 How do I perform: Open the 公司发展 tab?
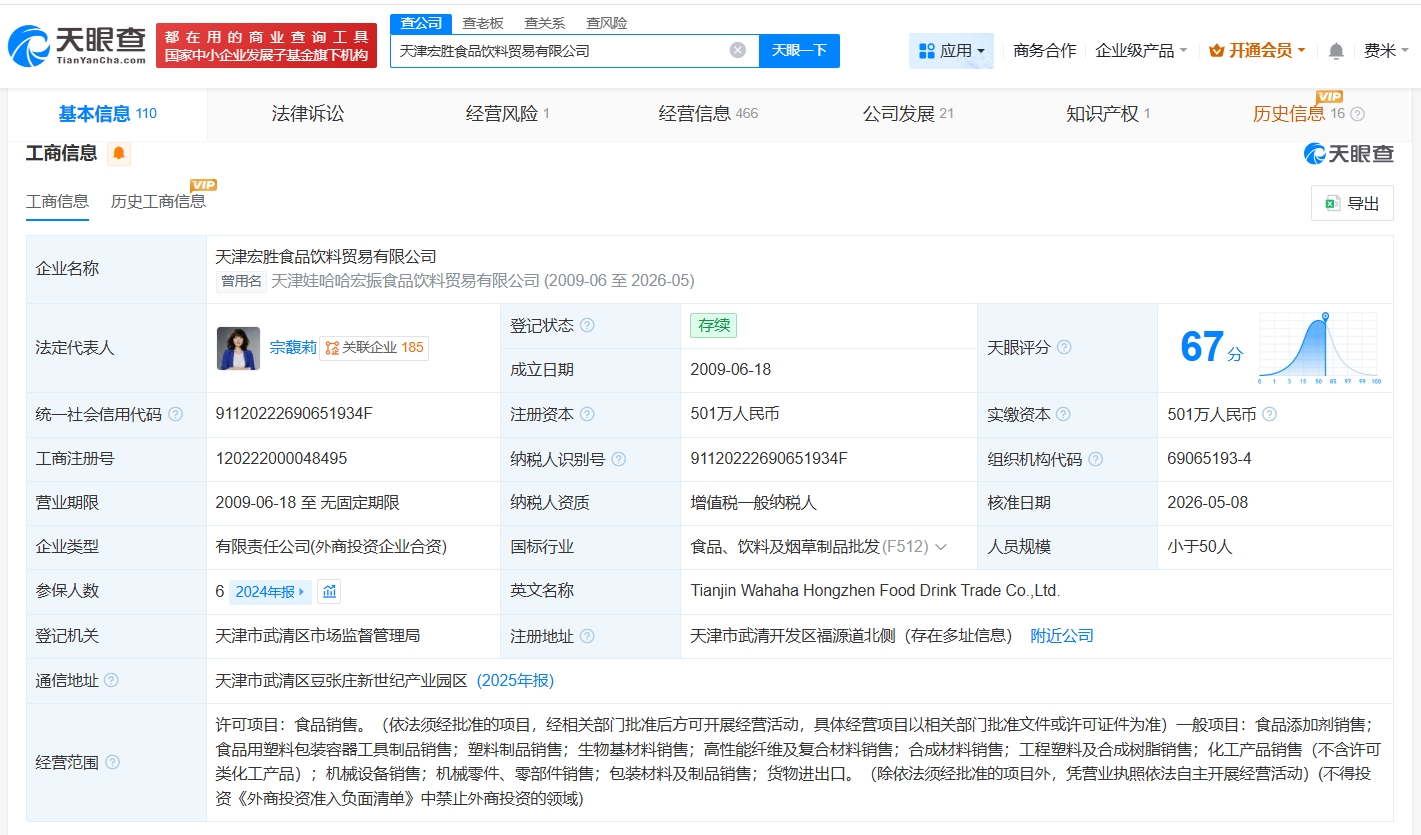[908, 114]
